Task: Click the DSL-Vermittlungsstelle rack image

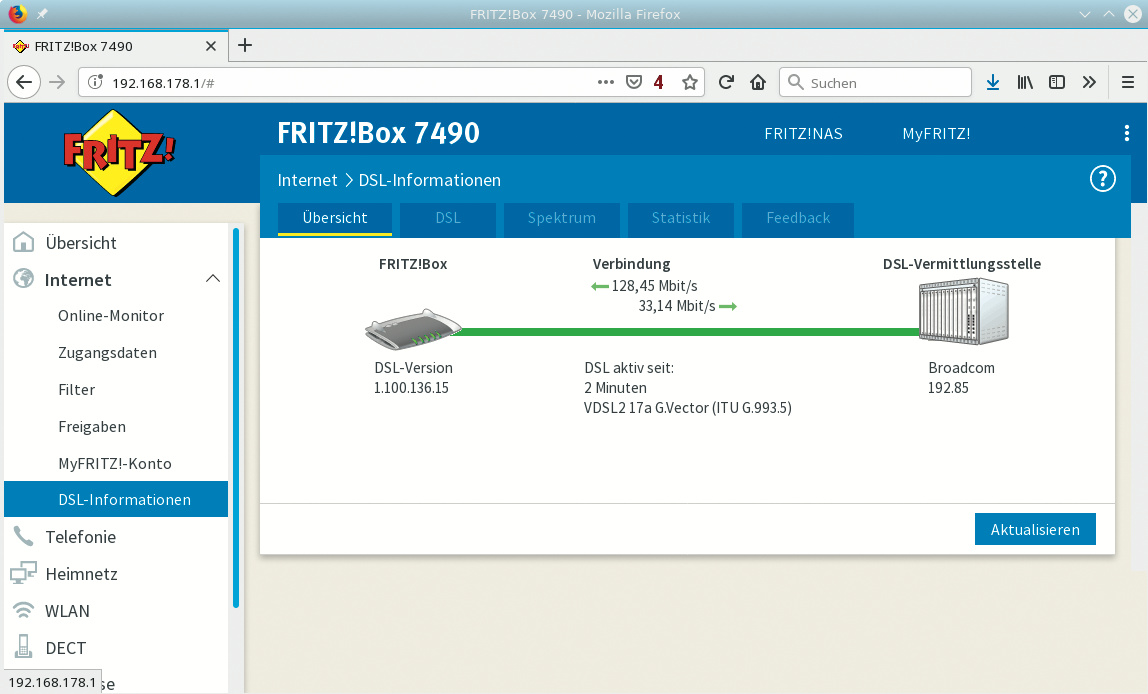Action: [x=964, y=312]
